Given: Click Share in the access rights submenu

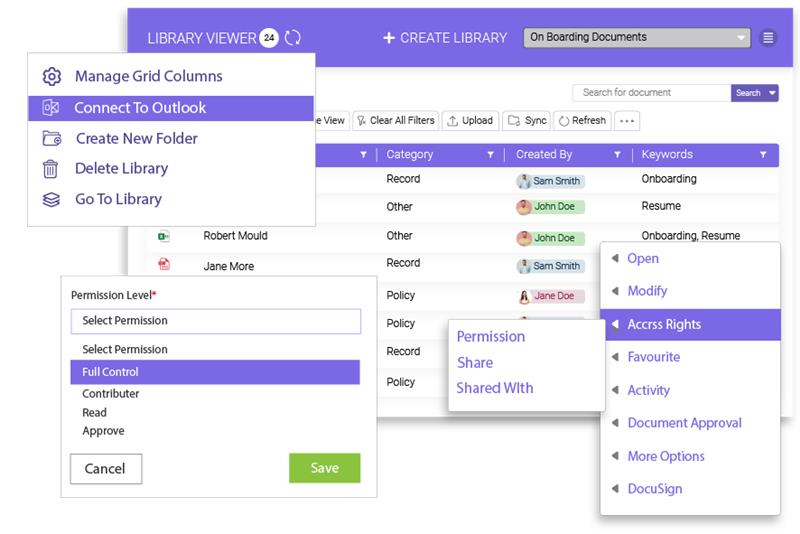Looking at the screenshot, I should [x=475, y=363].
